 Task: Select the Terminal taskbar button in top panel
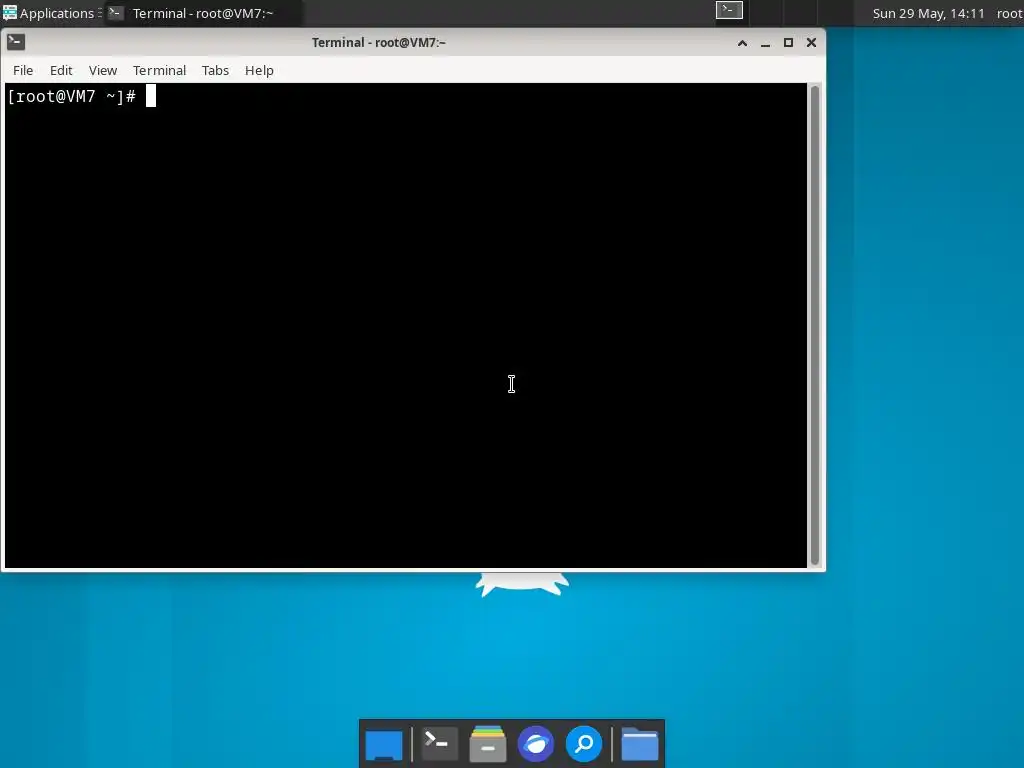(x=202, y=13)
